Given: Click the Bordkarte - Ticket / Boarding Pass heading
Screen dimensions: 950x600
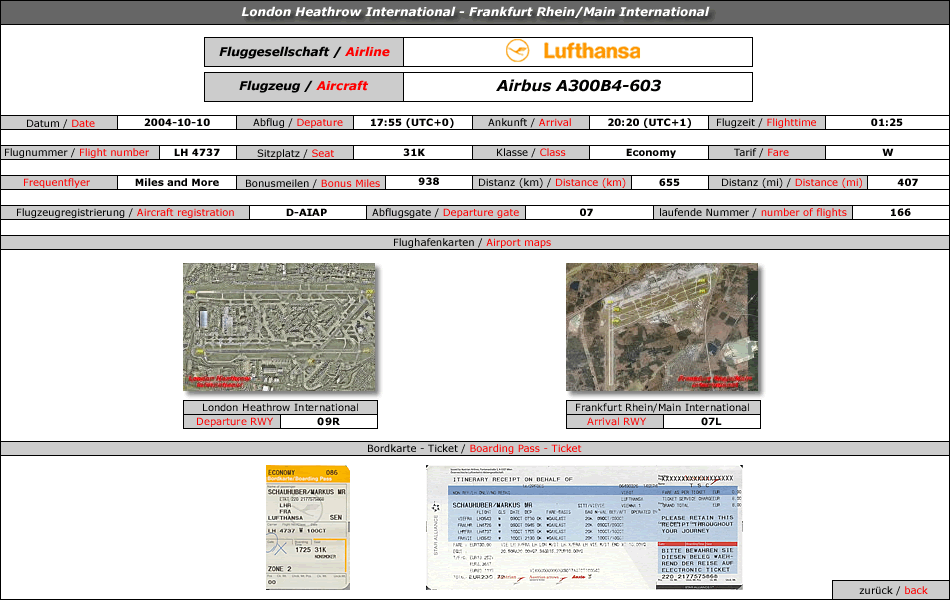Looking at the screenshot, I should (x=474, y=448).
